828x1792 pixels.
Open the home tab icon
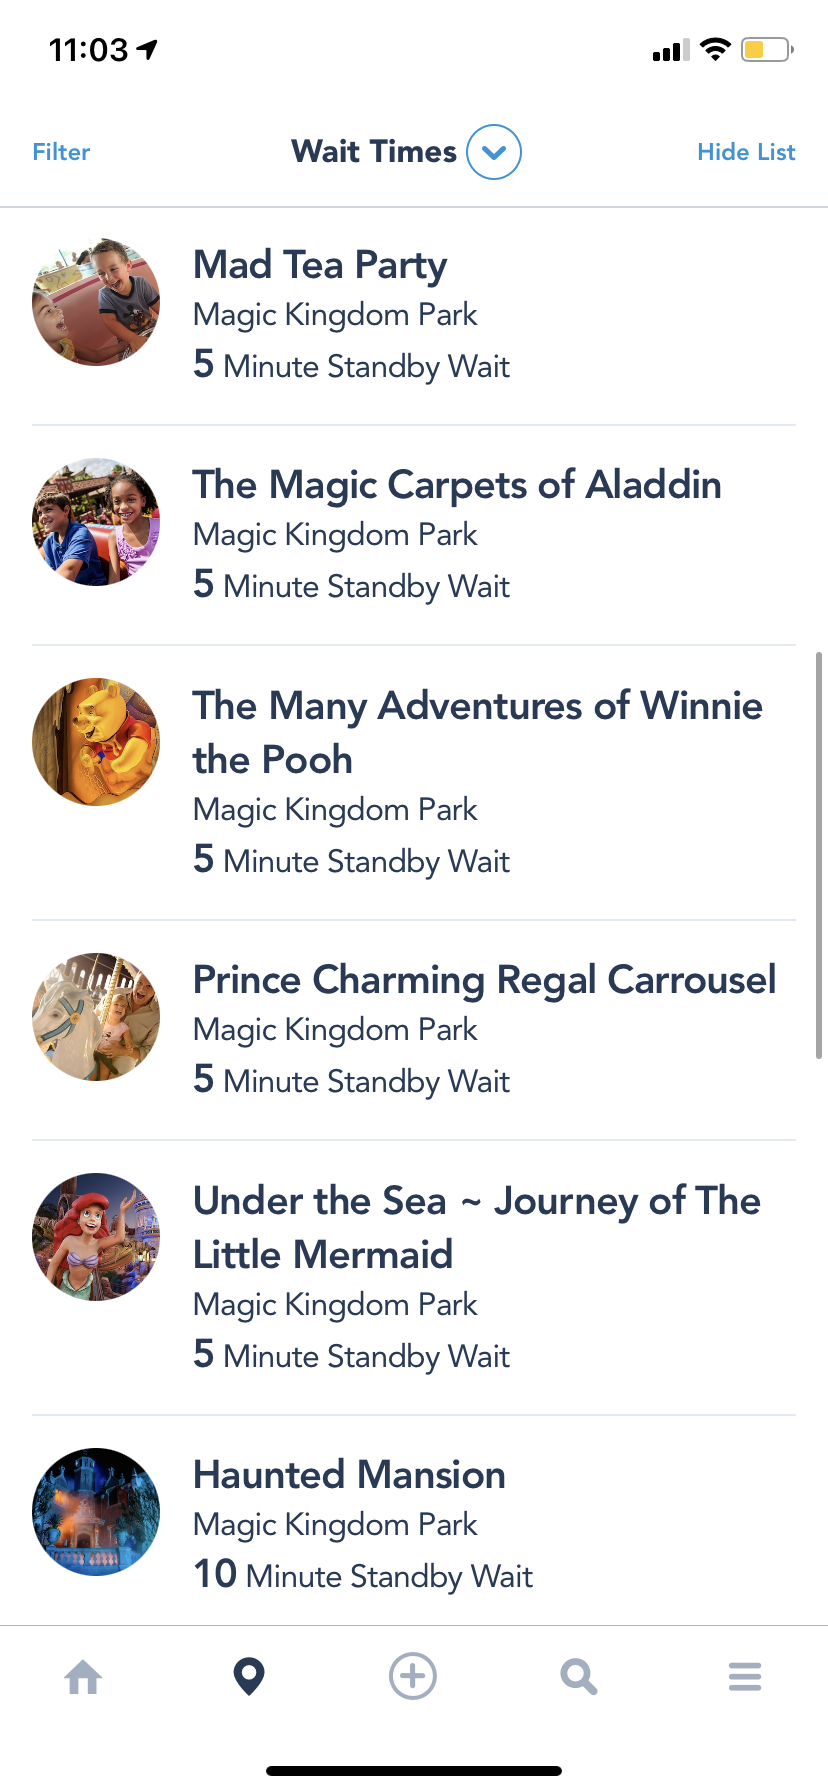click(x=83, y=1677)
